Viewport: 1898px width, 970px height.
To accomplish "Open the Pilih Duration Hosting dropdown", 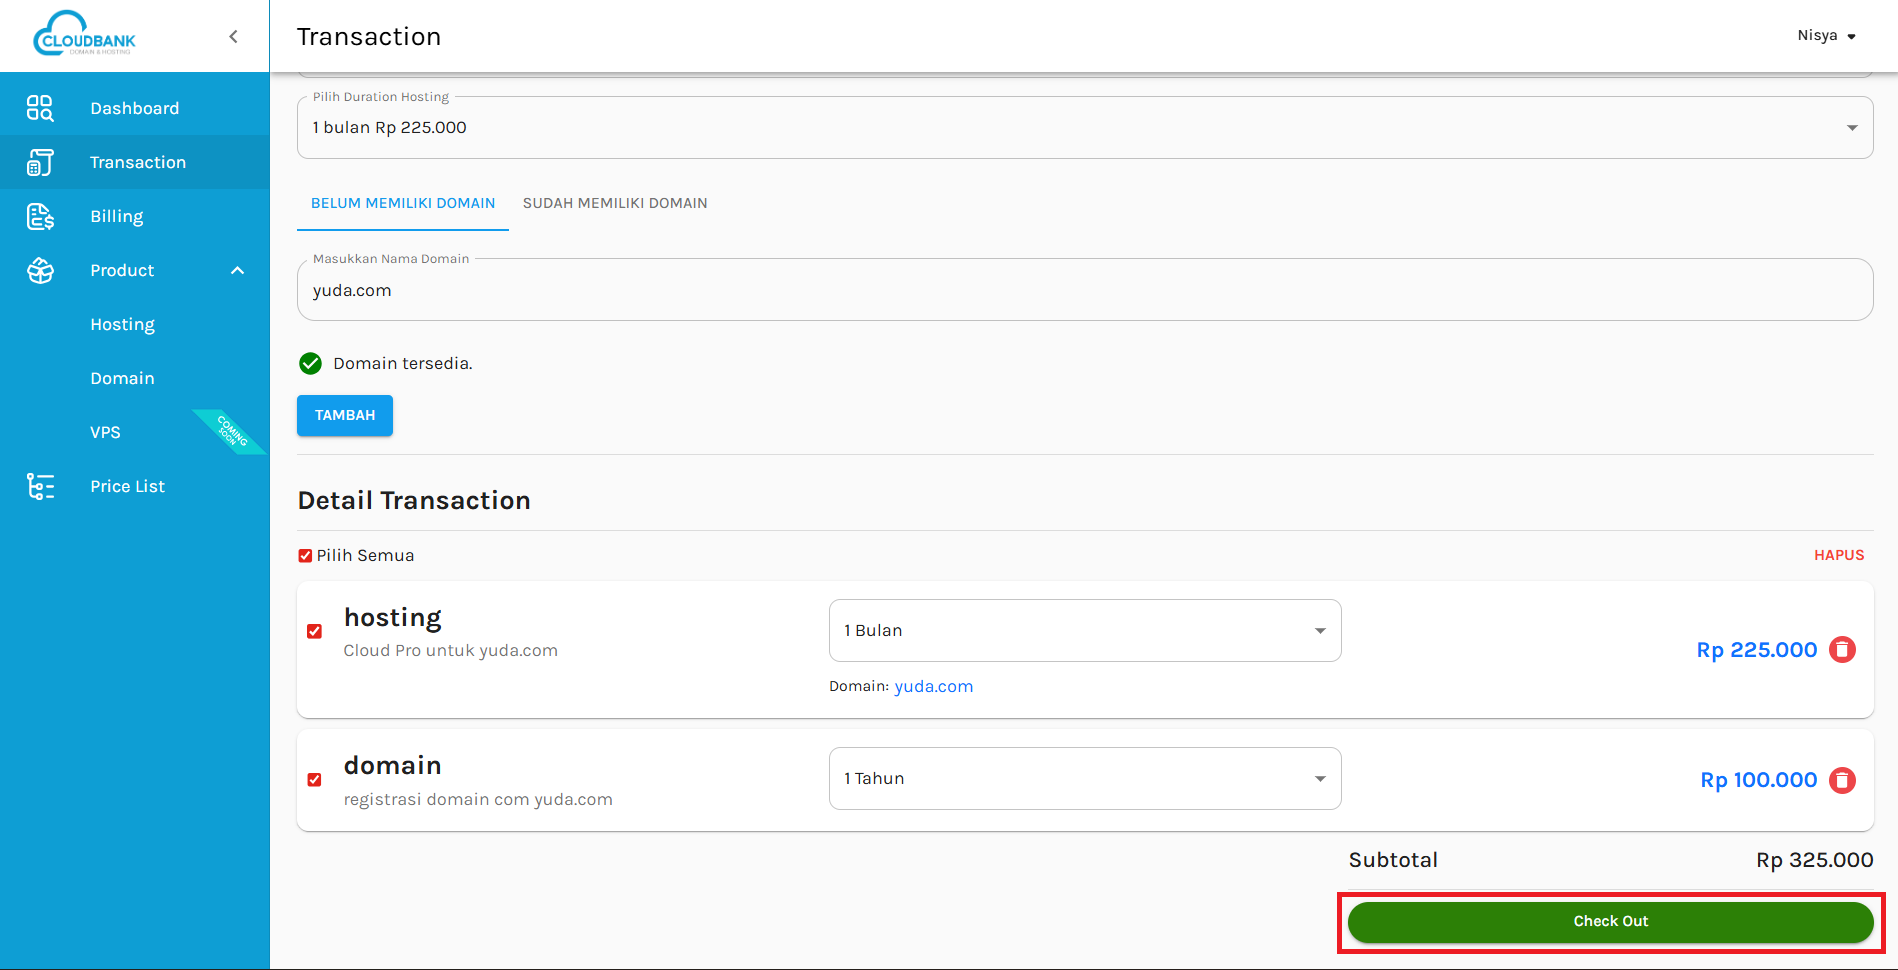I will pyautogui.click(x=1084, y=128).
